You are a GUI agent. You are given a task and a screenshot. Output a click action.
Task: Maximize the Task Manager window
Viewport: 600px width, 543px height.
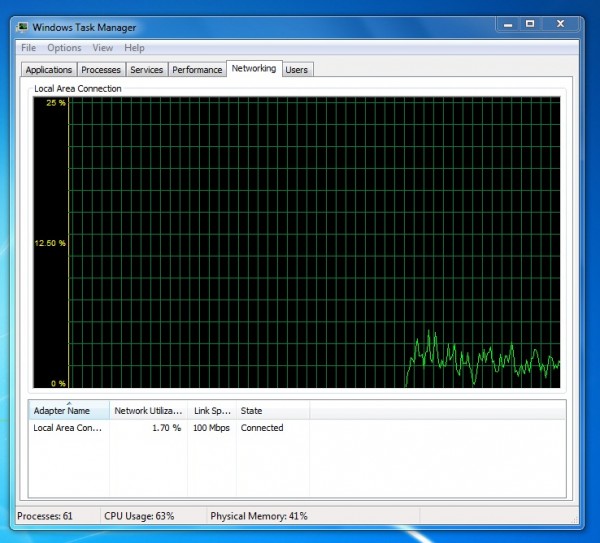pos(530,24)
